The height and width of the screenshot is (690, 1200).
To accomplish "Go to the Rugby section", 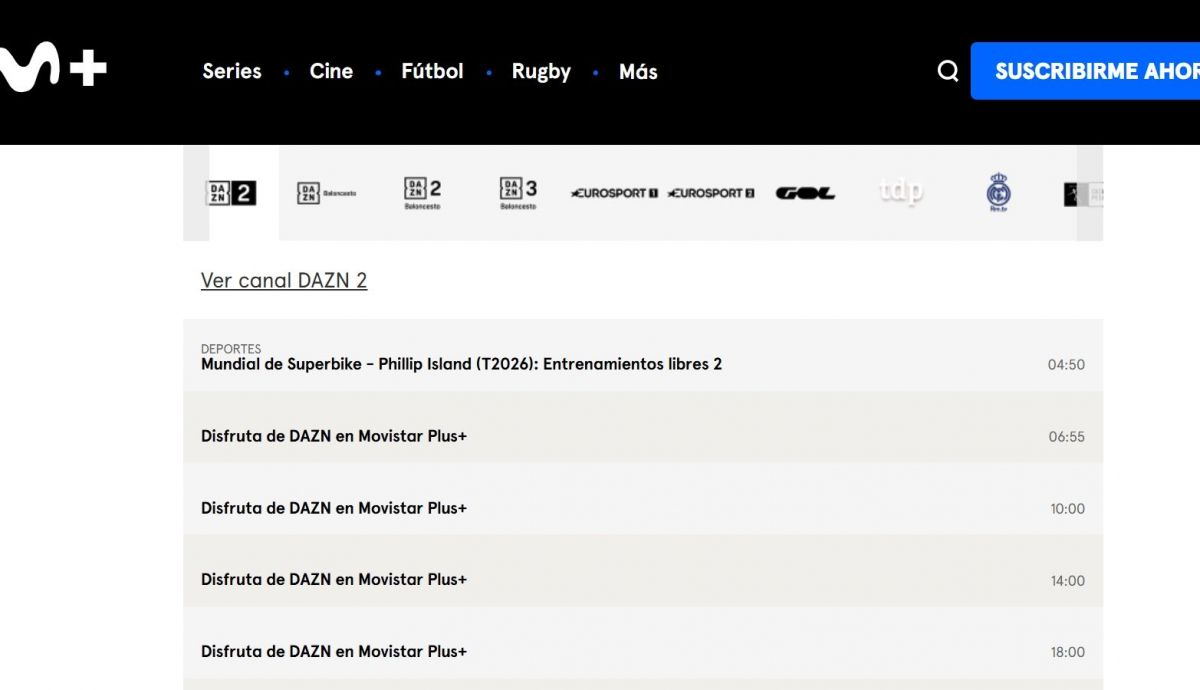I will (541, 71).
